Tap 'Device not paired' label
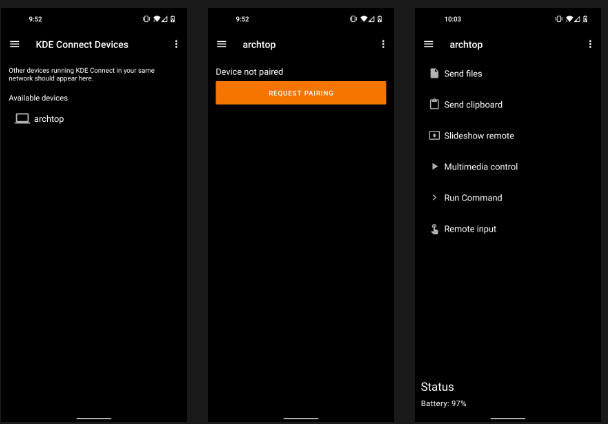 coord(249,72)
